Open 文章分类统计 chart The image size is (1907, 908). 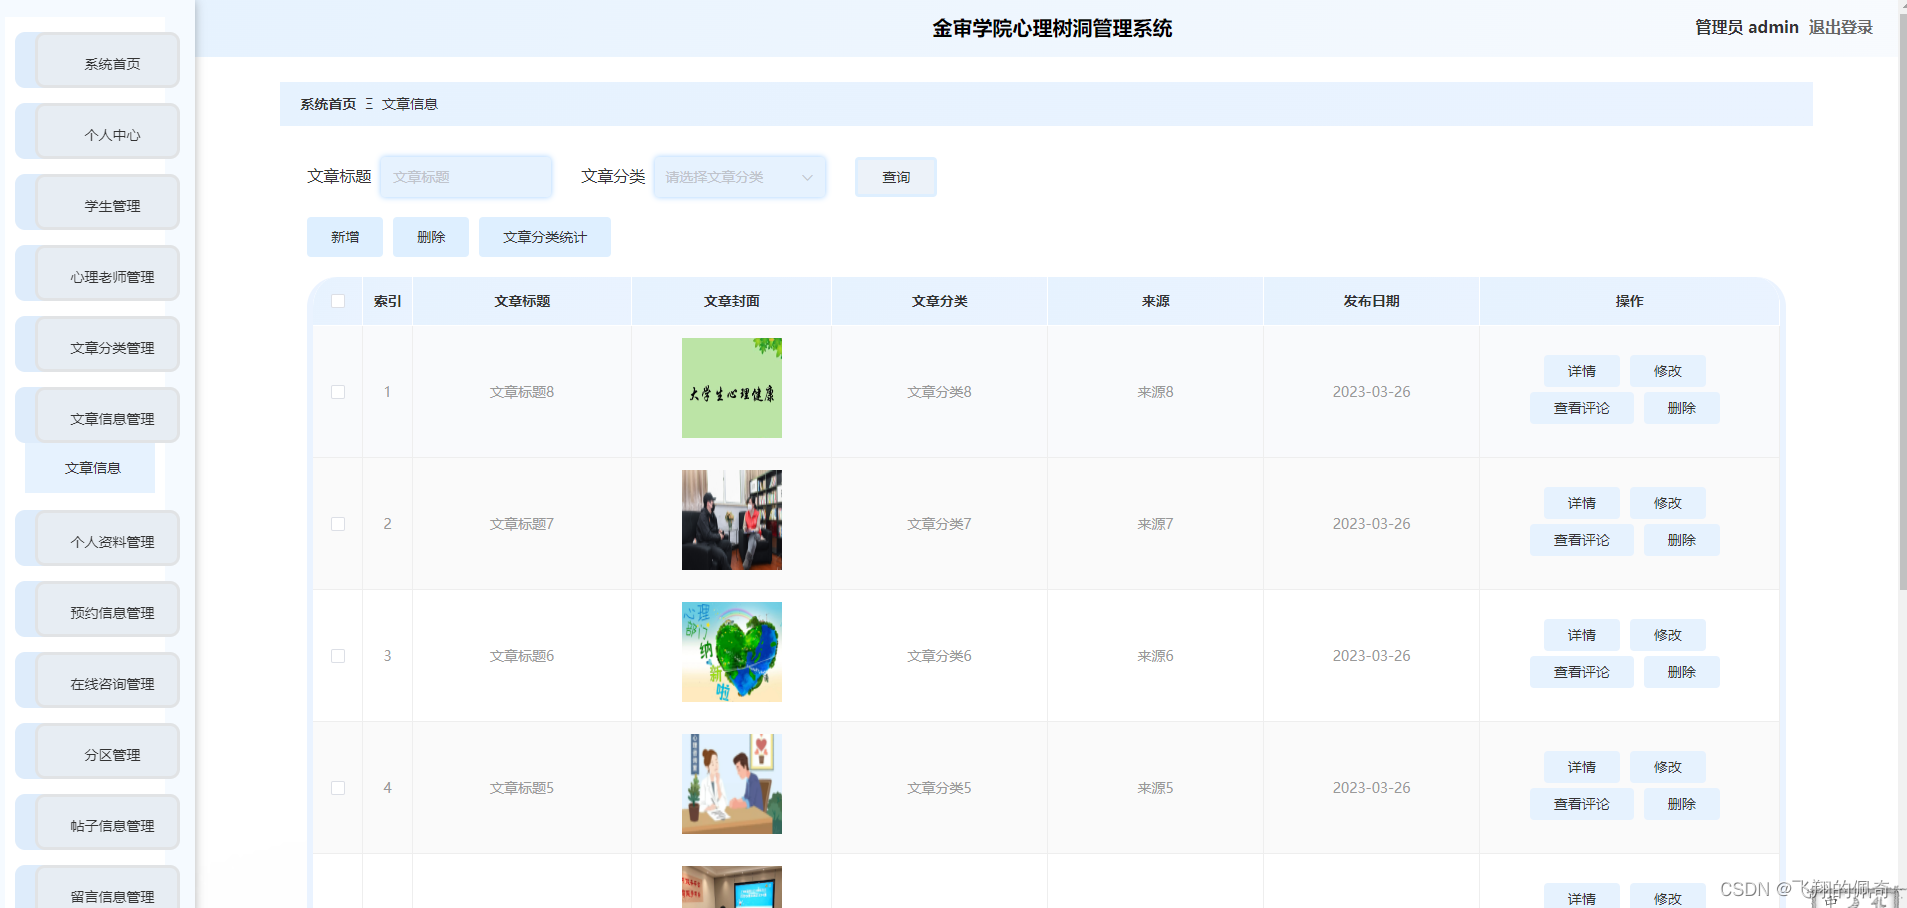[545, 237]
